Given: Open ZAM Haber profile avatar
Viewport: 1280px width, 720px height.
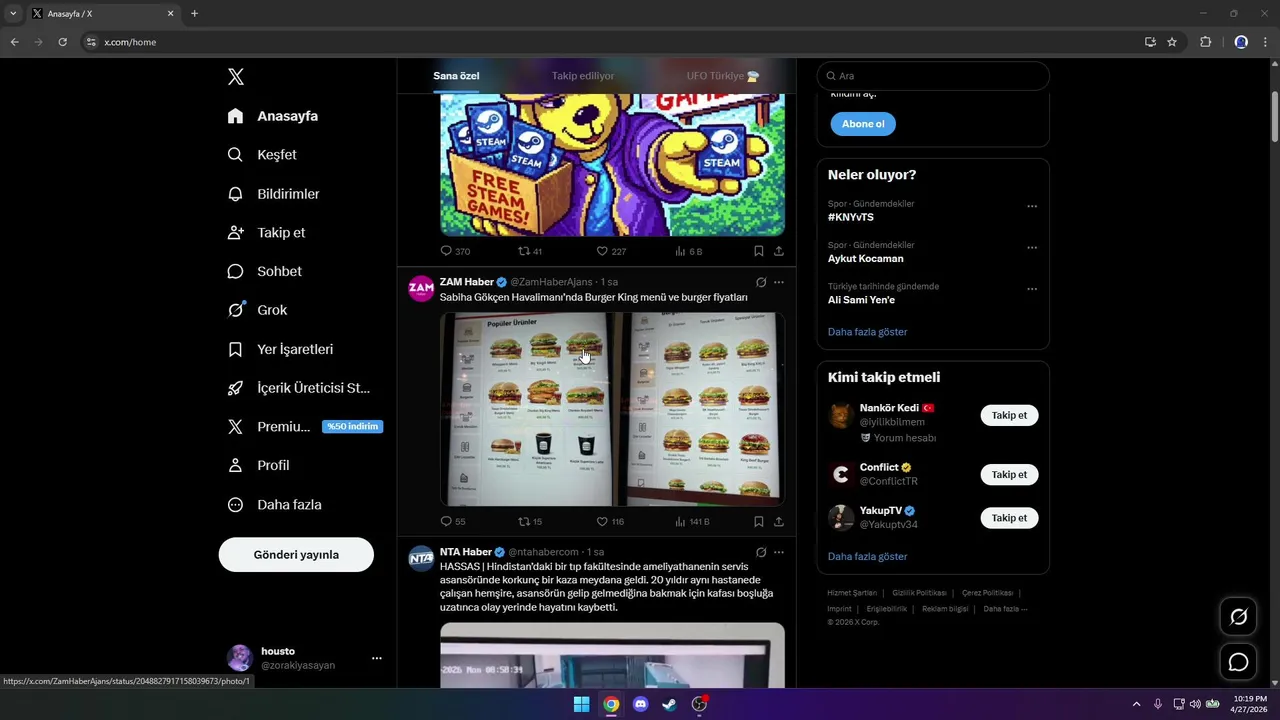Looking at the screenshot, I should [x=421, y=288].
